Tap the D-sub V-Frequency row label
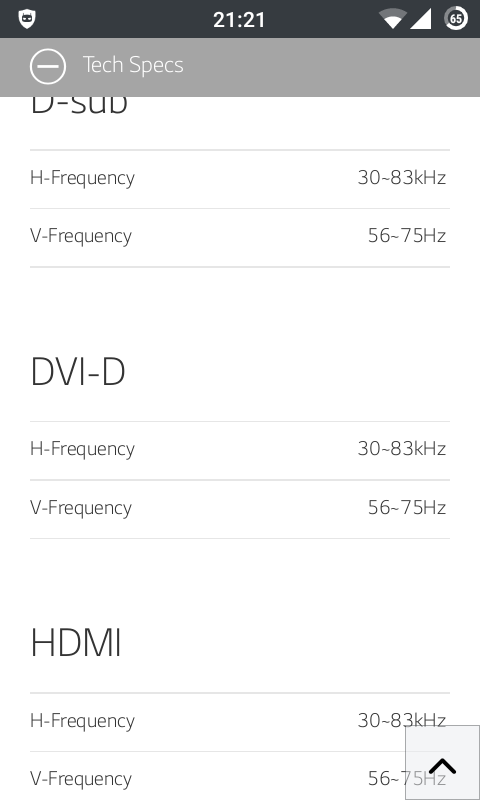The height and width of the screenshot is (800, 480). coord(81,236)
